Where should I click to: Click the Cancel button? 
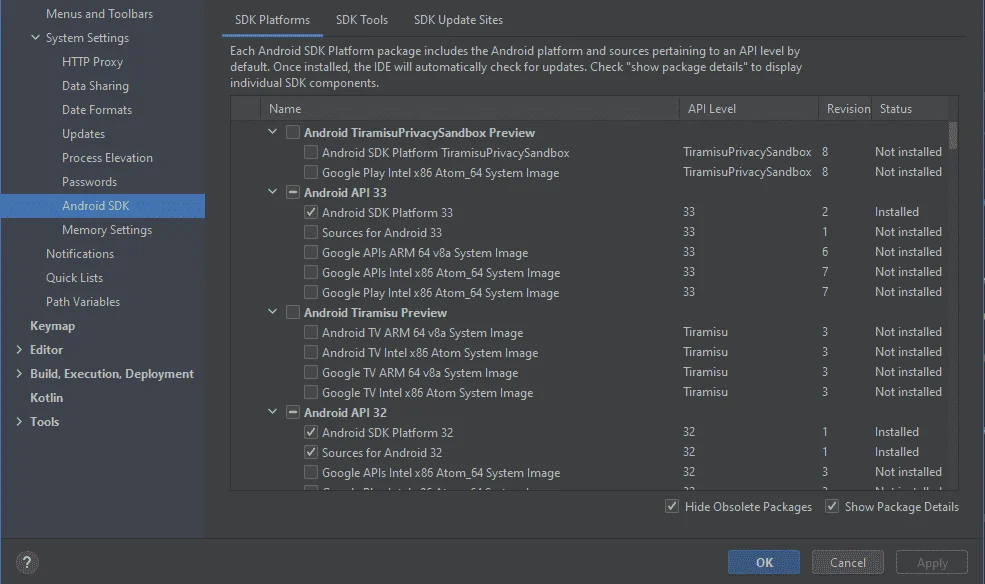coord(847,562)
